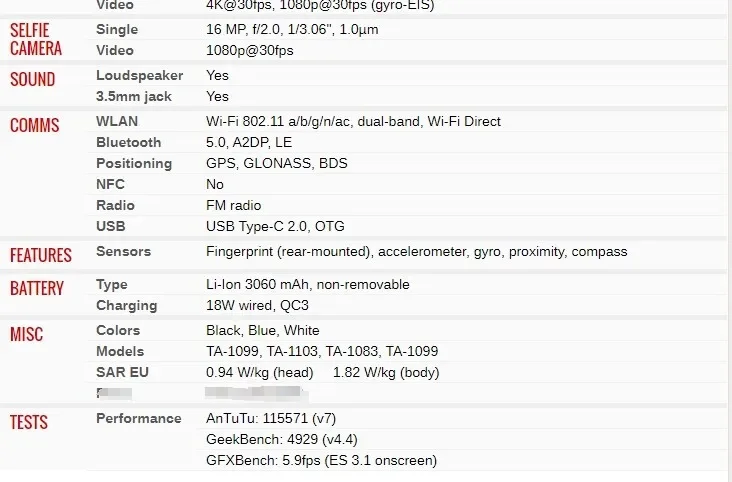Open the Sensors glossary link
Viewport: 732px width, 482px height.
pyautogui.click(x=123, y=251)
